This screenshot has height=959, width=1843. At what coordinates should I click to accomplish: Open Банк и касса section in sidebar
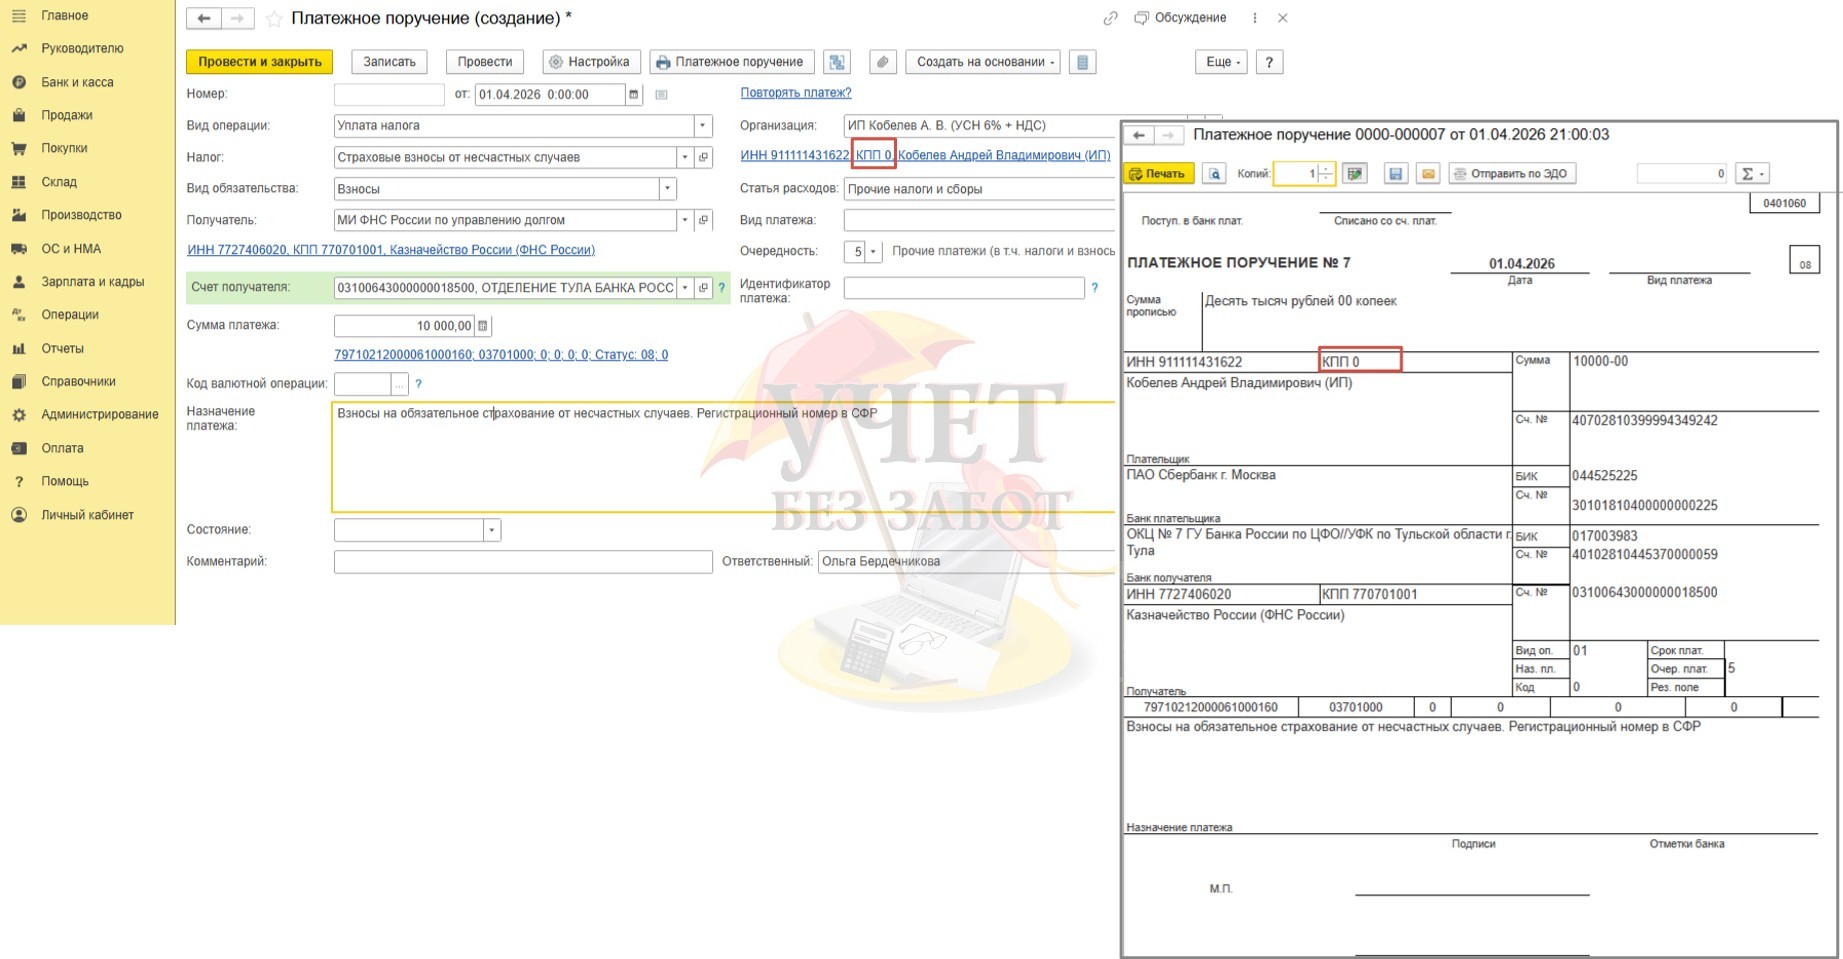point(77,82)
